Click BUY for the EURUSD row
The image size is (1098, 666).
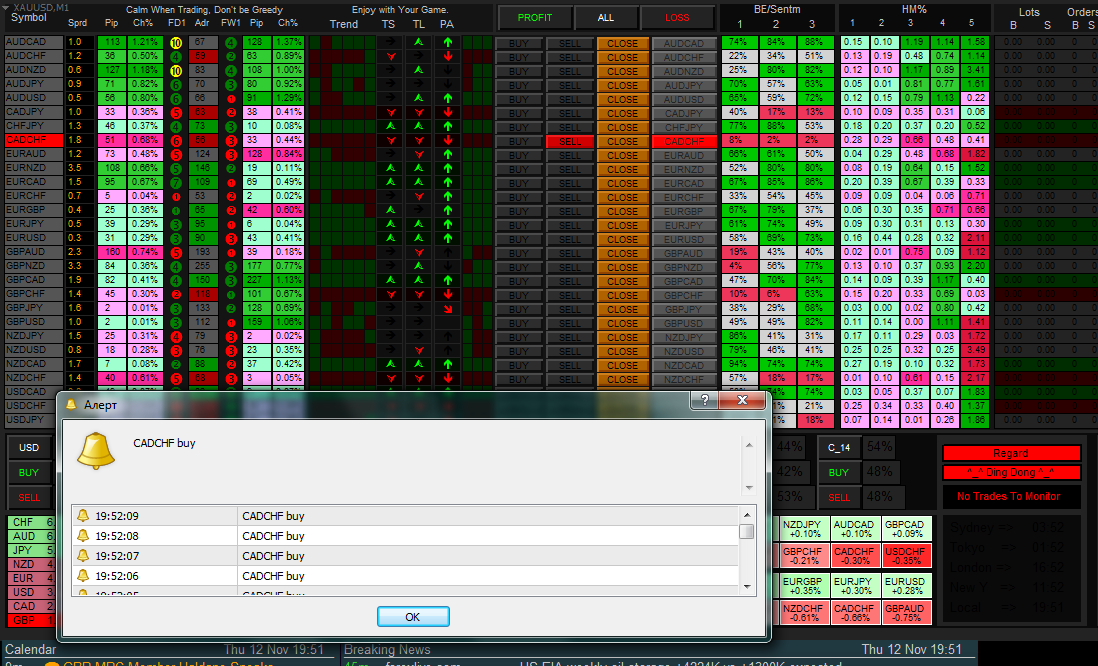[519, 240]
